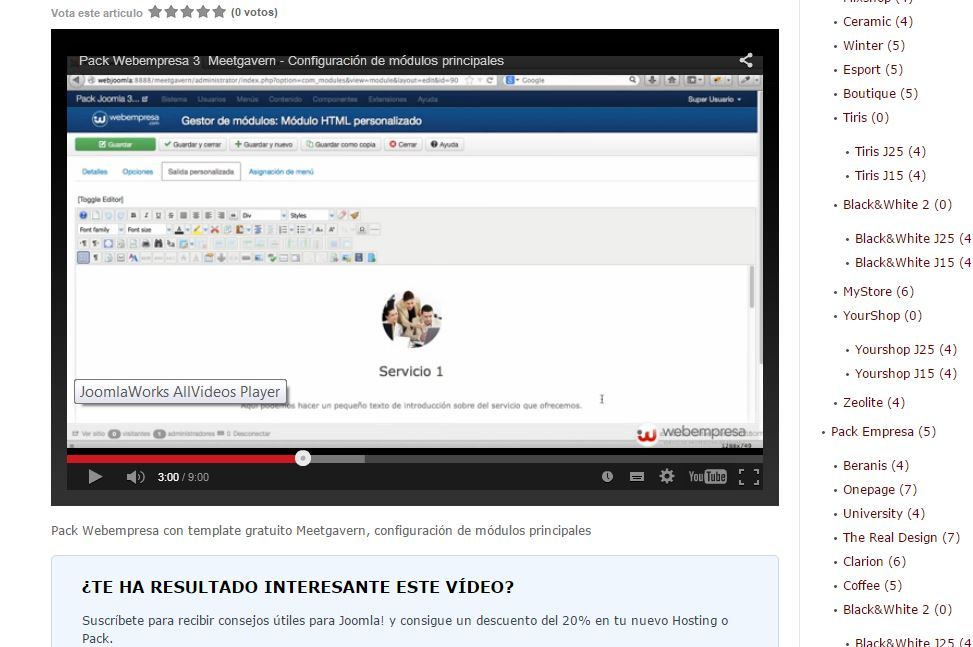The width and height of the screenshot is (973, 647).
Task: Click the video progress scrubber handle
Action: click(303, 458)
